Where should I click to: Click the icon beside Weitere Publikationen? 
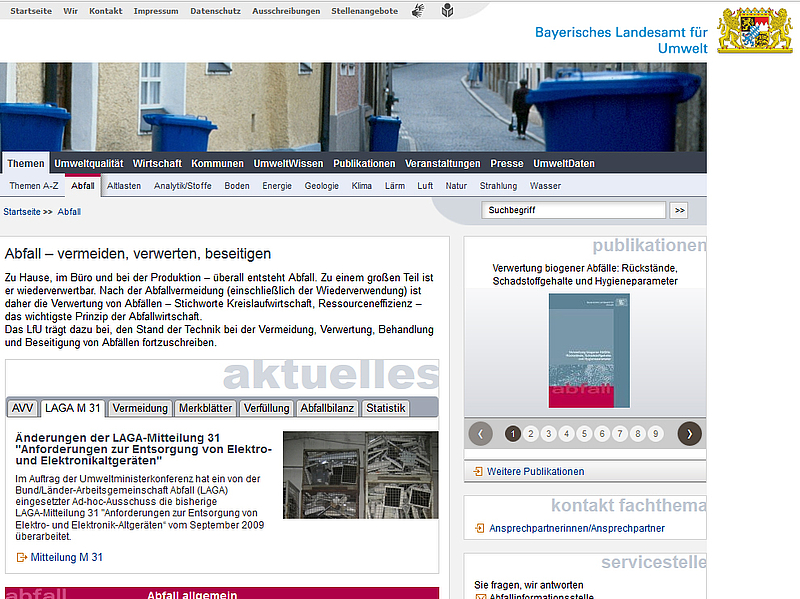click(x=478, y=471)
